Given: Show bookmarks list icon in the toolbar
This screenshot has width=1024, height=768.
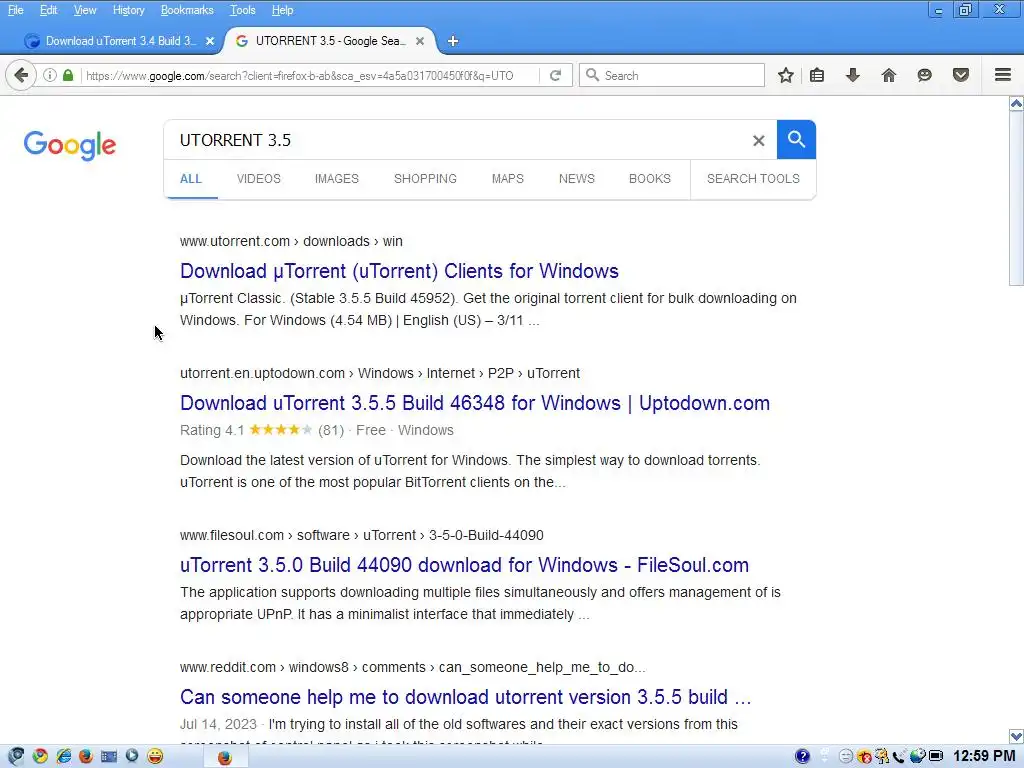Looking at the screenshot, I should coord(817,75).
